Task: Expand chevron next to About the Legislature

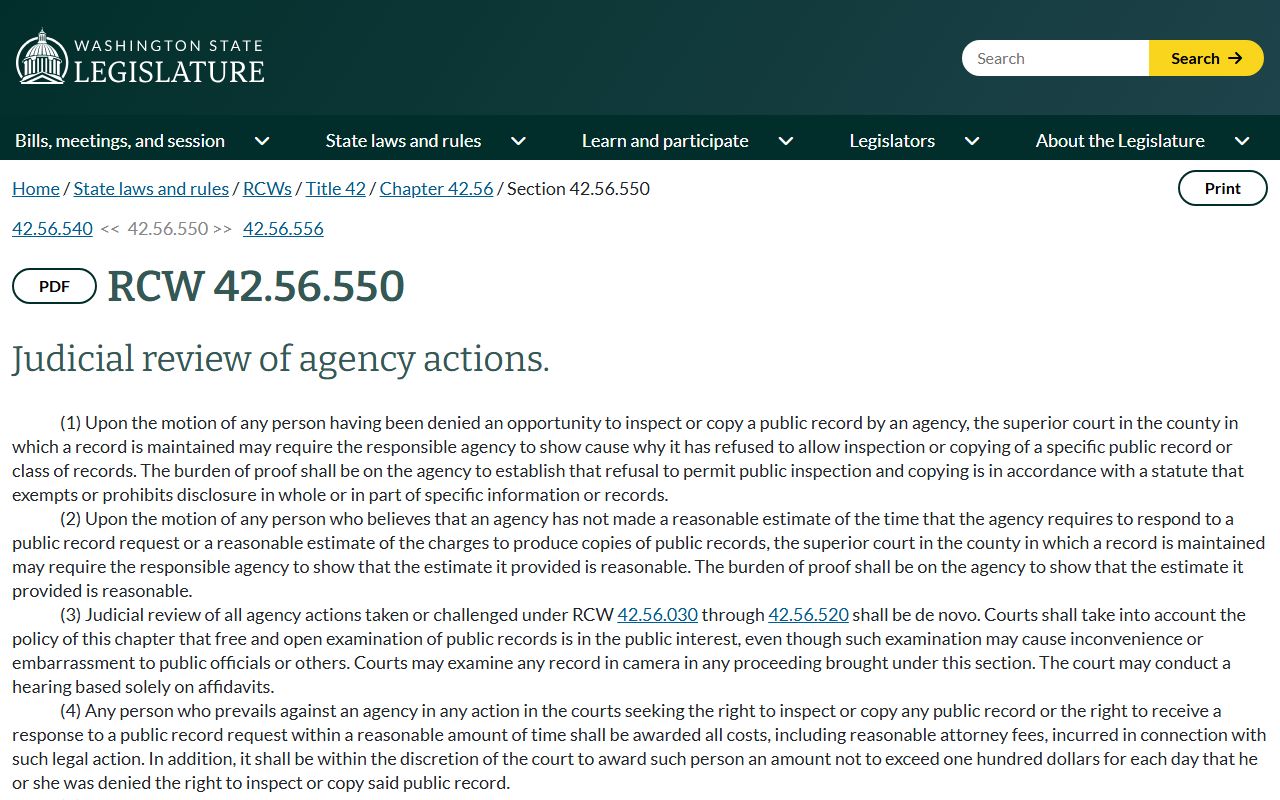Action: [1242, 141]
